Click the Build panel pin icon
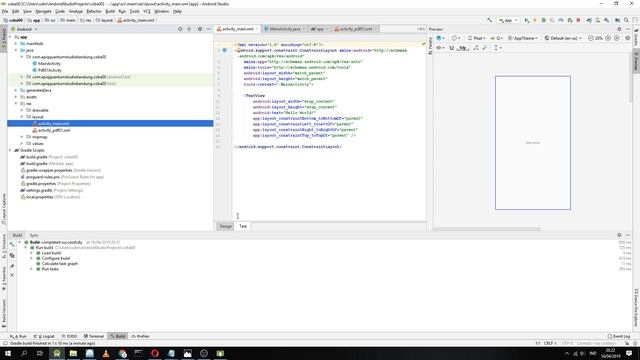Viewport: 640px width, 360px height. click(x=12, y=266)
